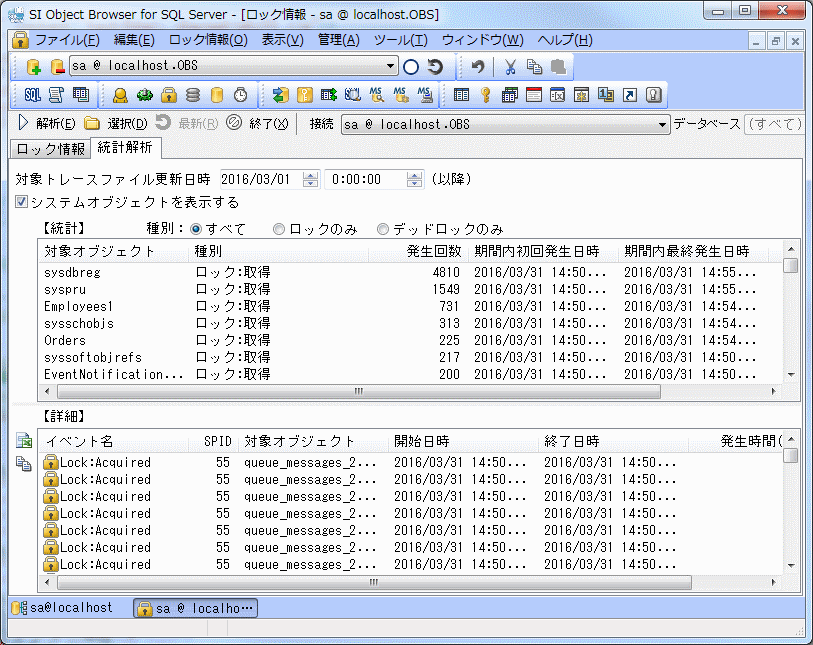Expand the 接続 connection combo box
The image size is (813, 645).
[663, 125]
